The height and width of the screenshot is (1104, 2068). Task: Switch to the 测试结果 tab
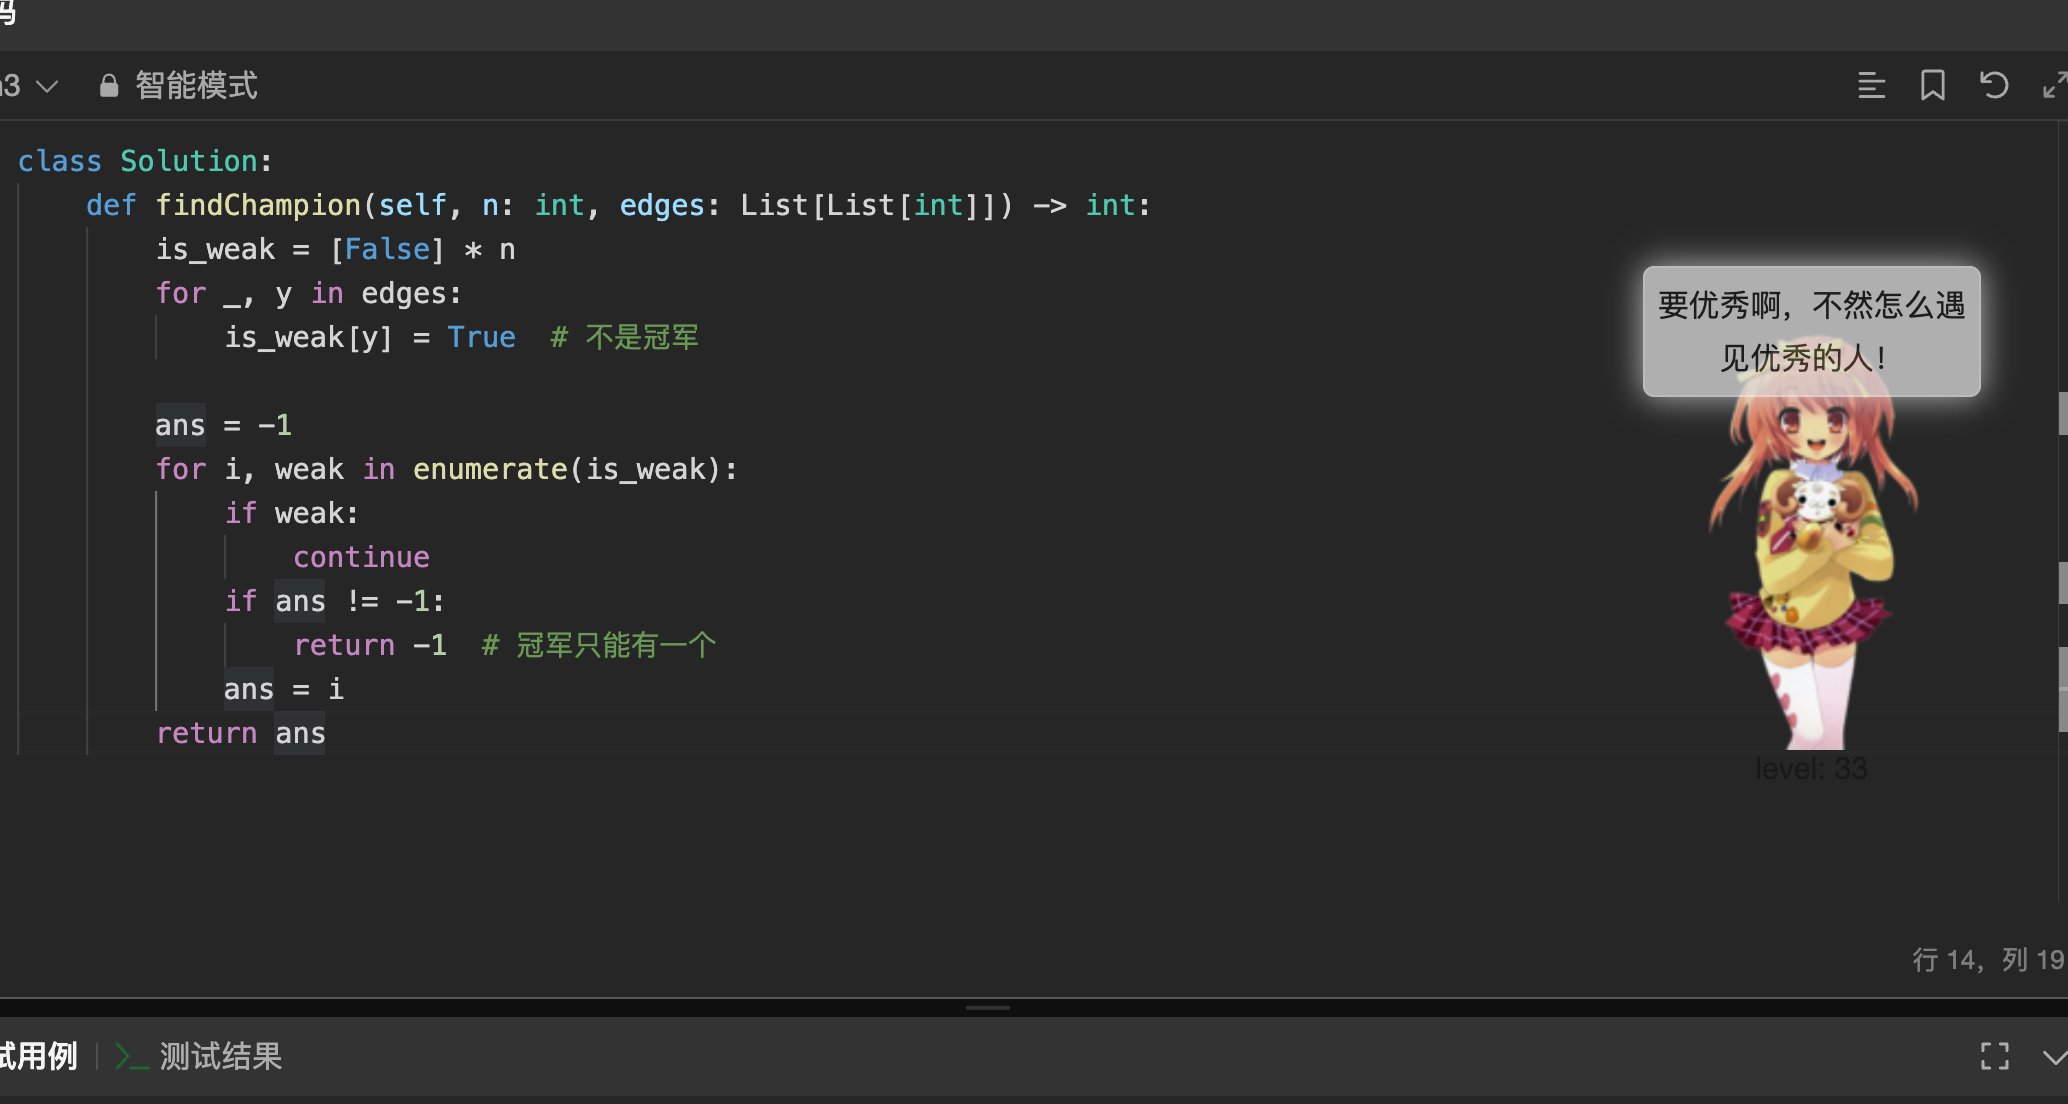point(220,1056)
